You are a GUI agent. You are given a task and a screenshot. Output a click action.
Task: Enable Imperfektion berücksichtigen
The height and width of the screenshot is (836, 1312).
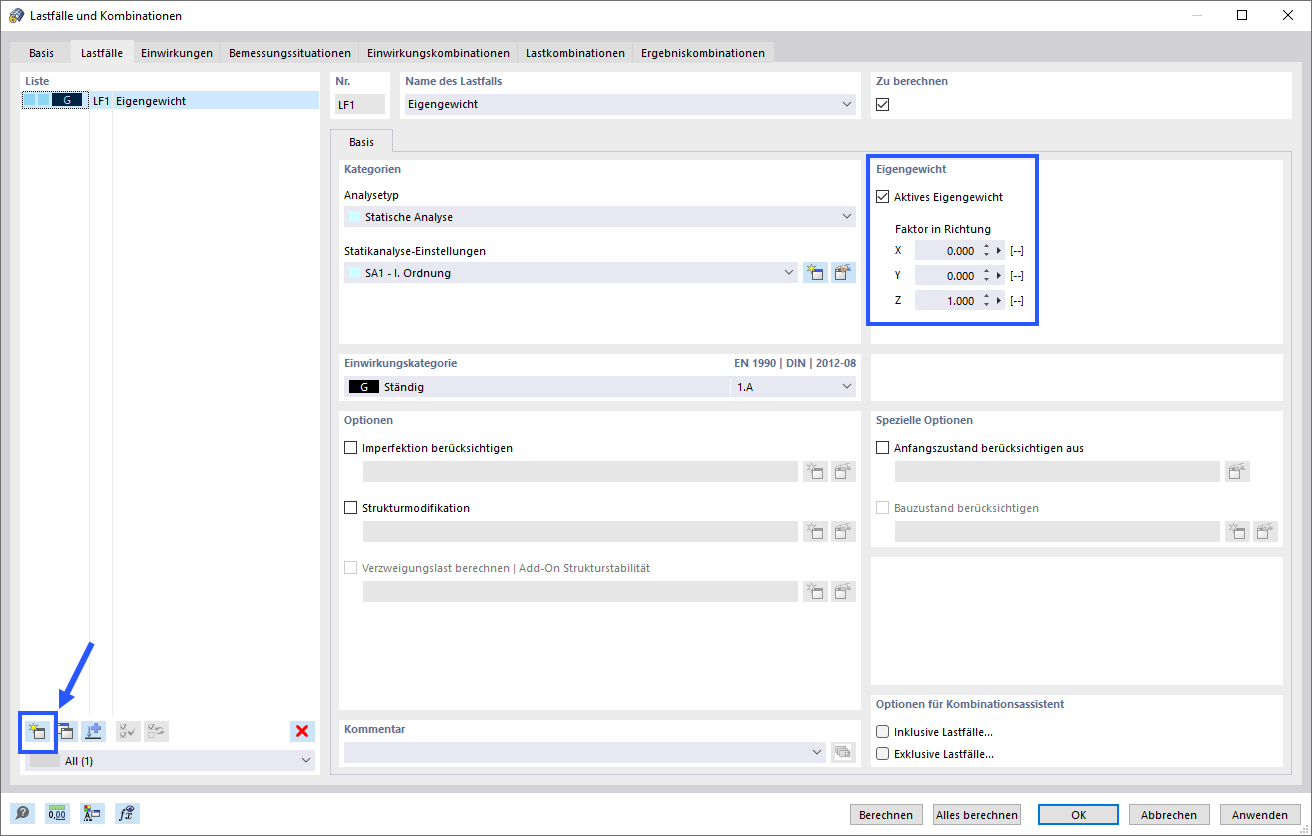[350, 448]
